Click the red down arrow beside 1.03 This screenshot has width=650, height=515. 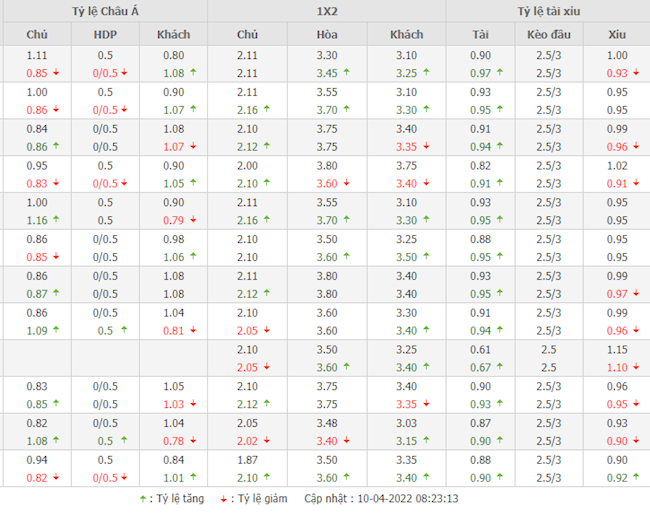click(x=193, y=403)
